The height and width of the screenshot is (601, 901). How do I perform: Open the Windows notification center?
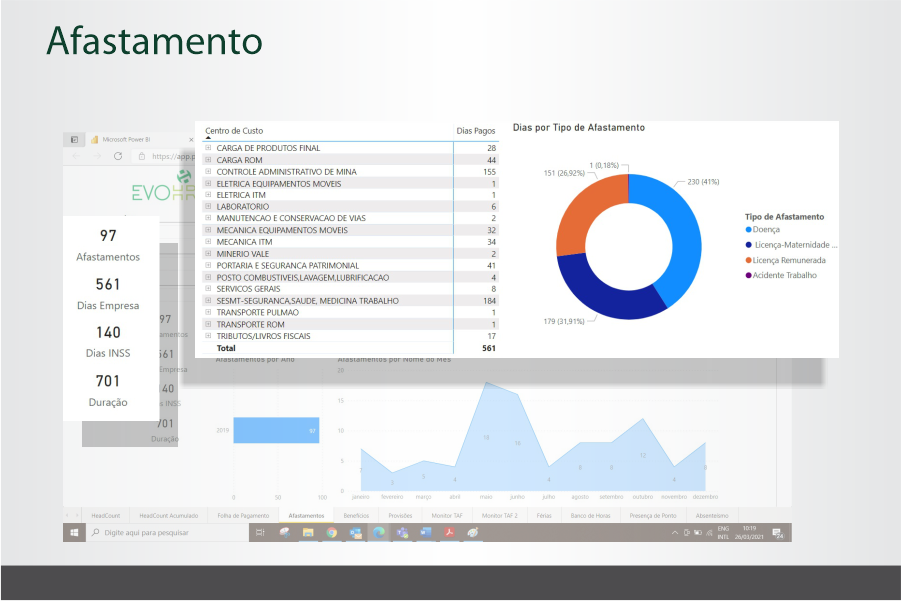tap(777, 533)
